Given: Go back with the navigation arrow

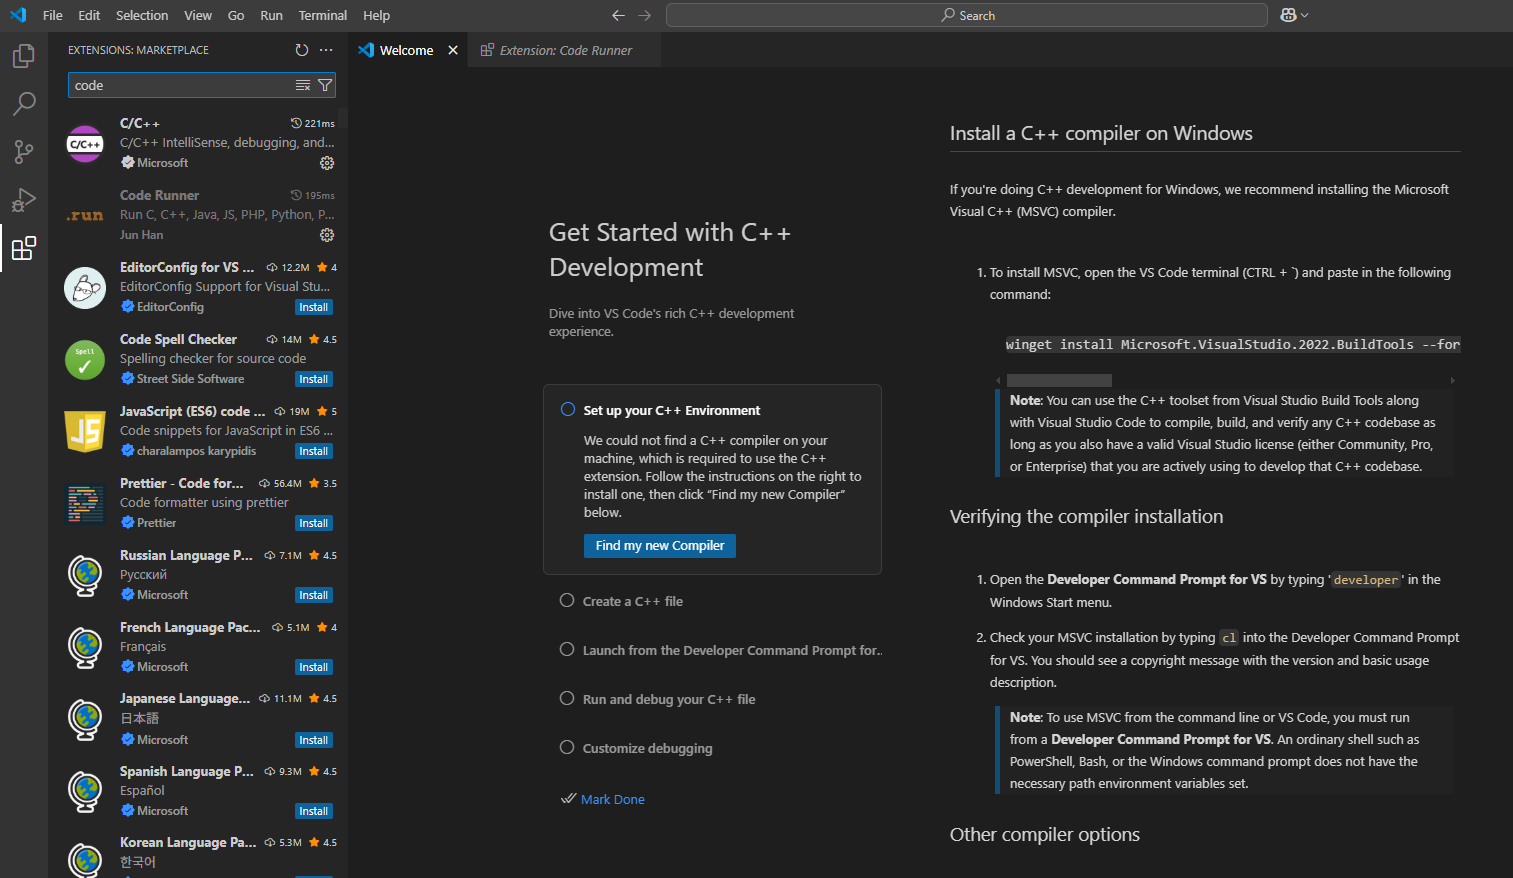Looking at the screenshot, I should 618,15.
